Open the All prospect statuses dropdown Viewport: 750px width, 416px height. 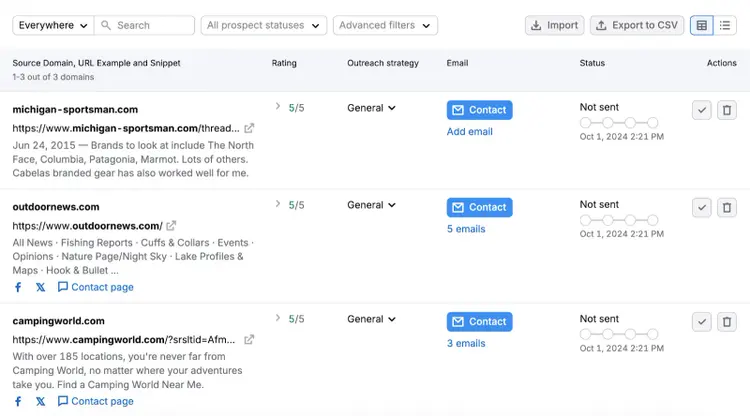click(x=264, y=25)
